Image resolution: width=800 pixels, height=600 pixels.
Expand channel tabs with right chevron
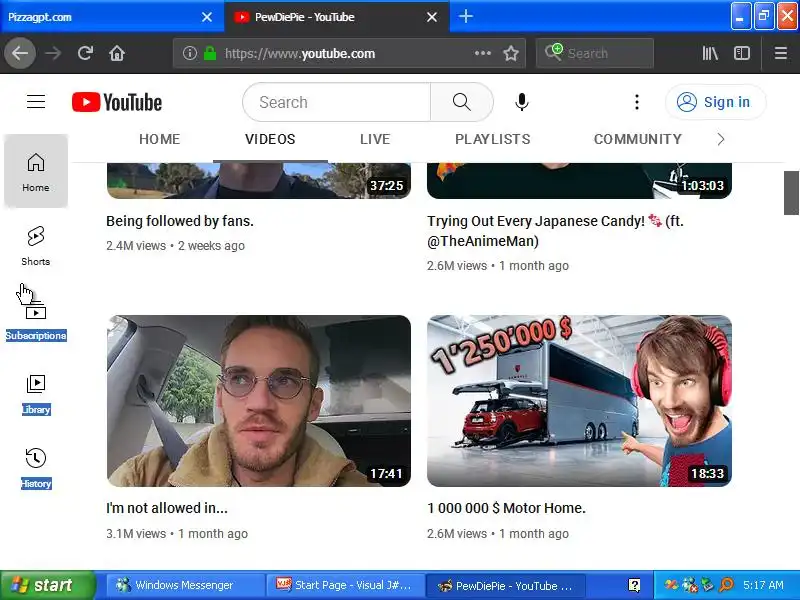720,139
